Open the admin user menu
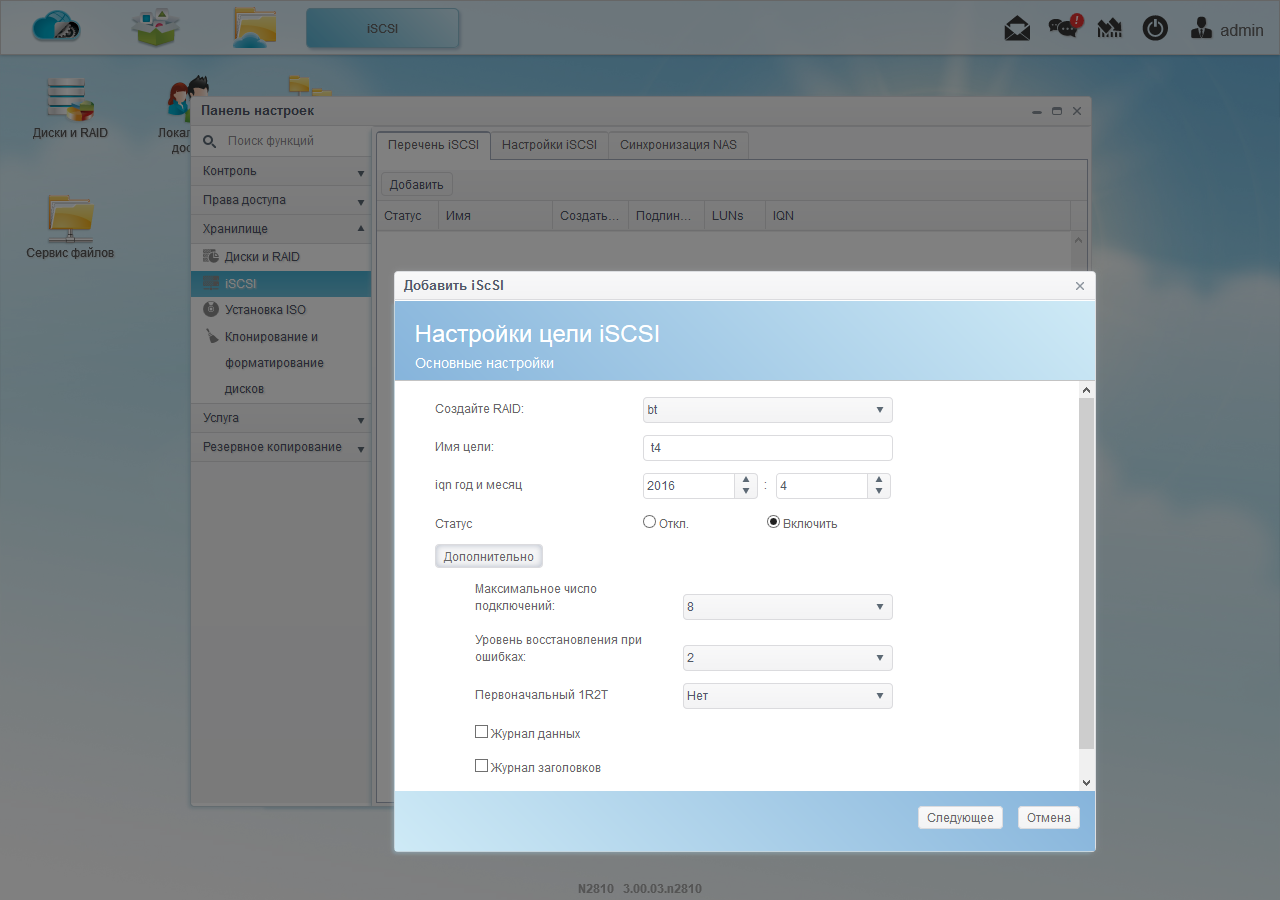 click(1227, 29)
